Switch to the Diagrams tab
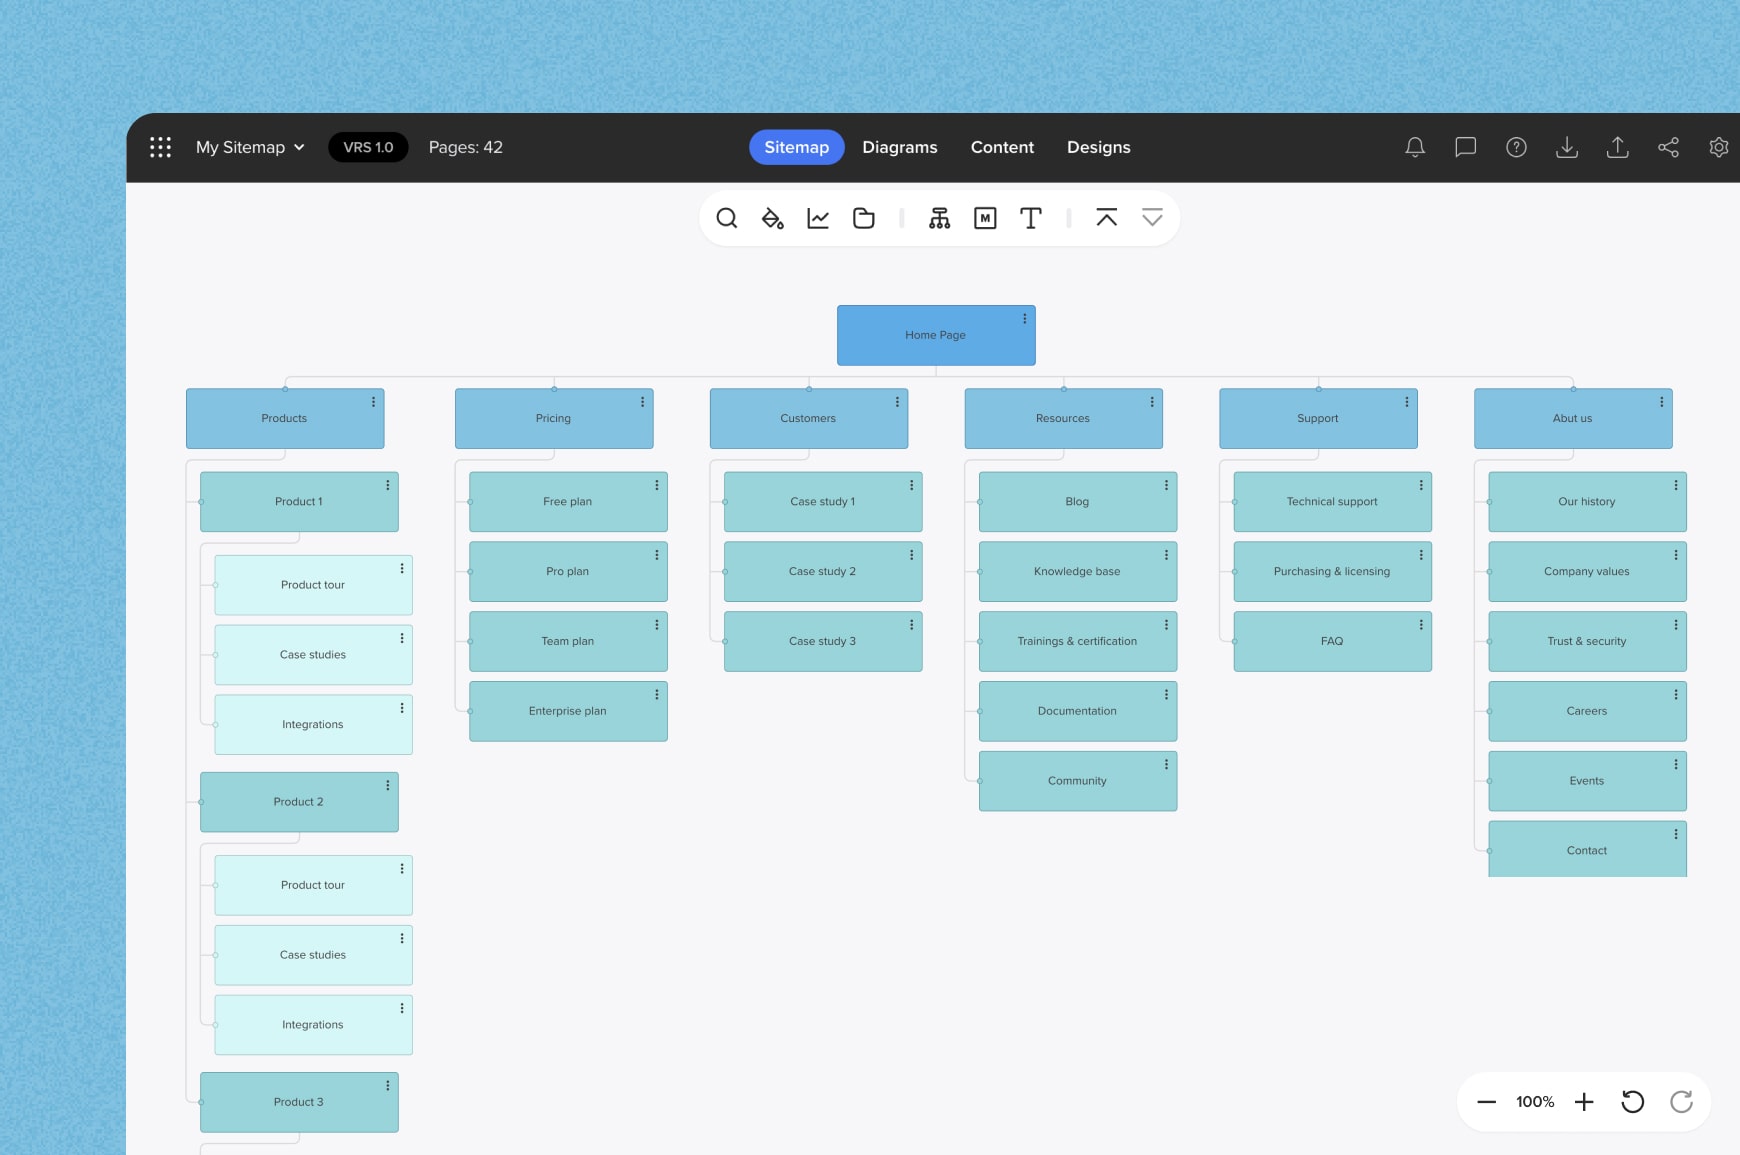 tap(899, 147)
